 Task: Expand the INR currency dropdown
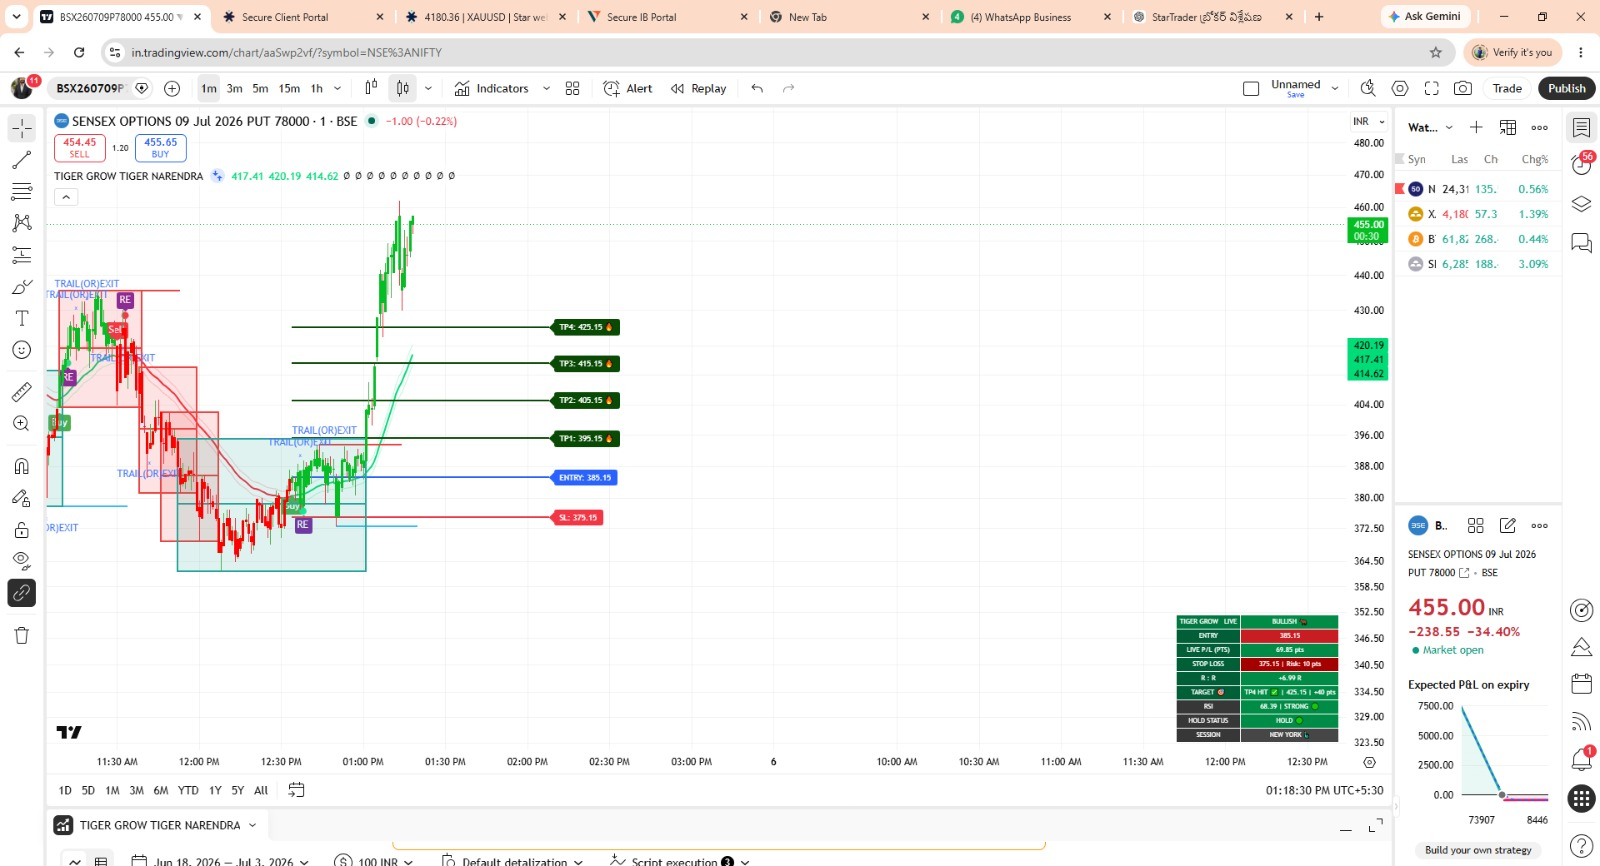point(1369,121)
